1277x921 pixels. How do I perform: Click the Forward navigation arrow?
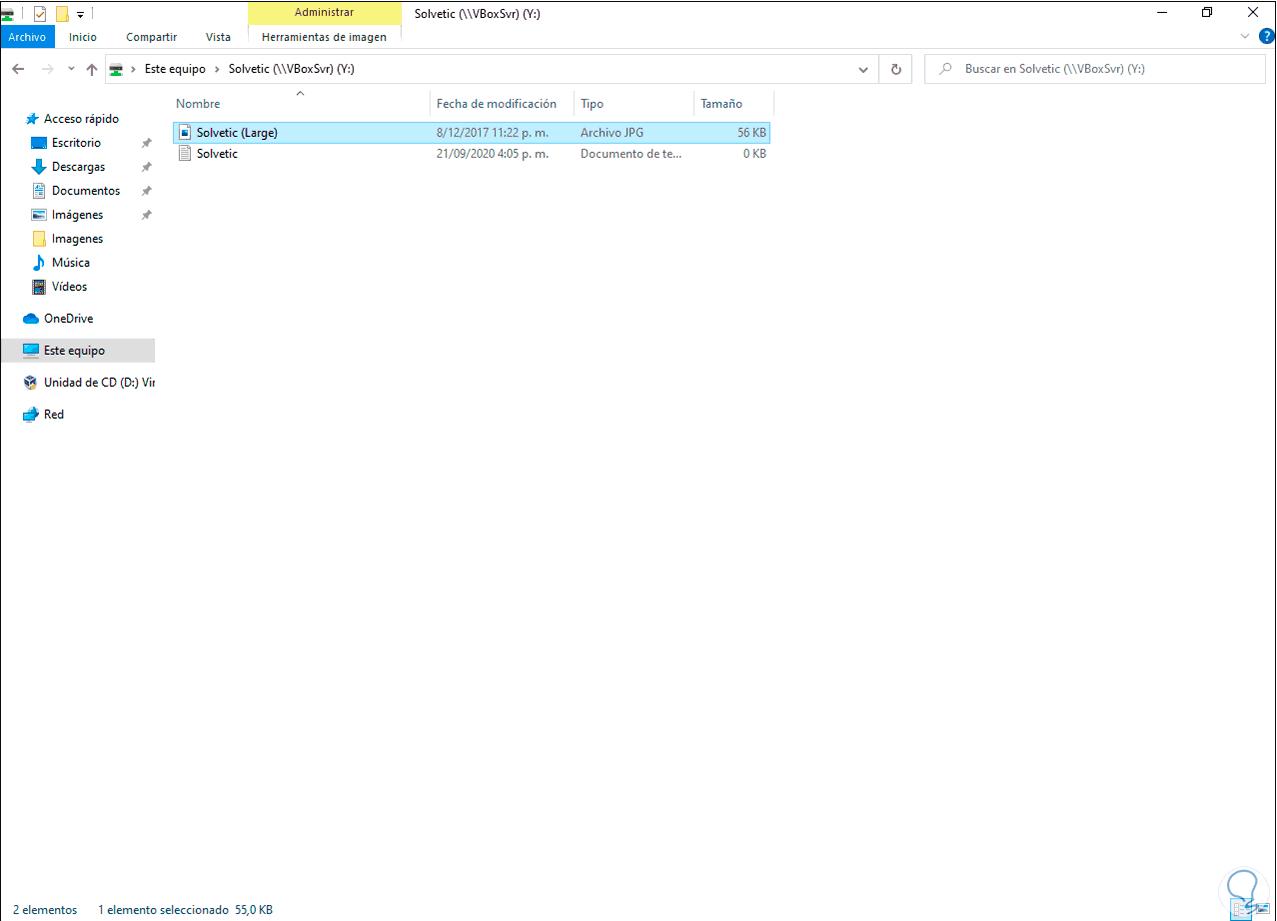[47, 69]
